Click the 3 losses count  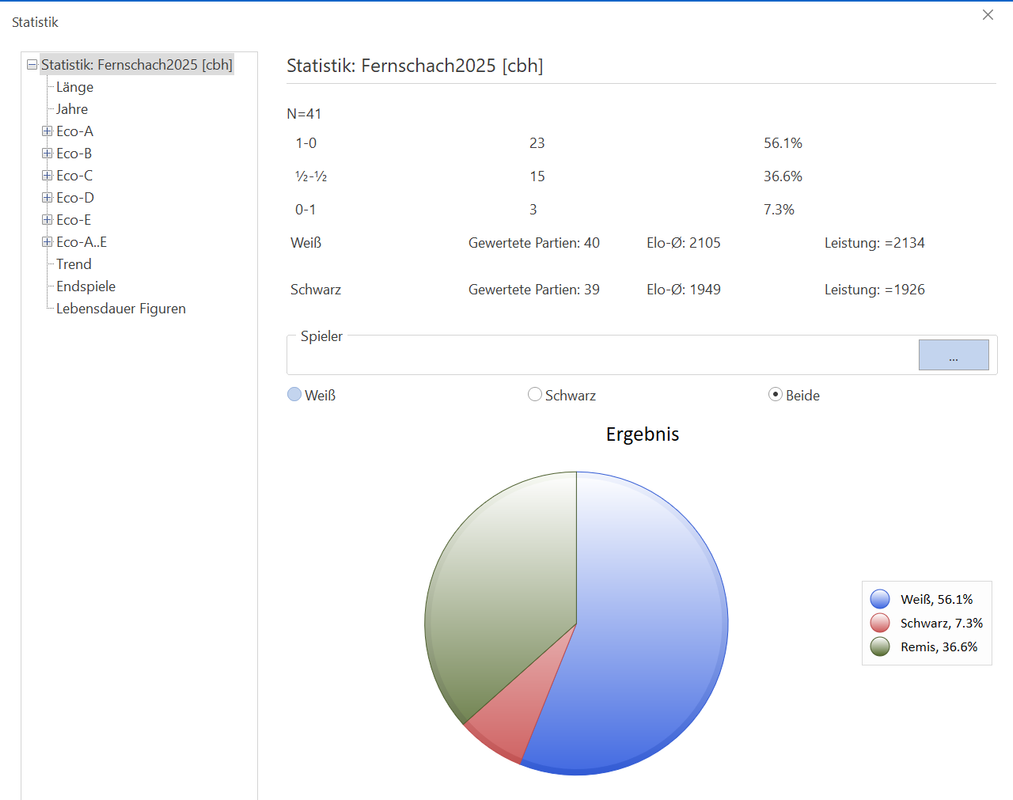pos(533,209)
